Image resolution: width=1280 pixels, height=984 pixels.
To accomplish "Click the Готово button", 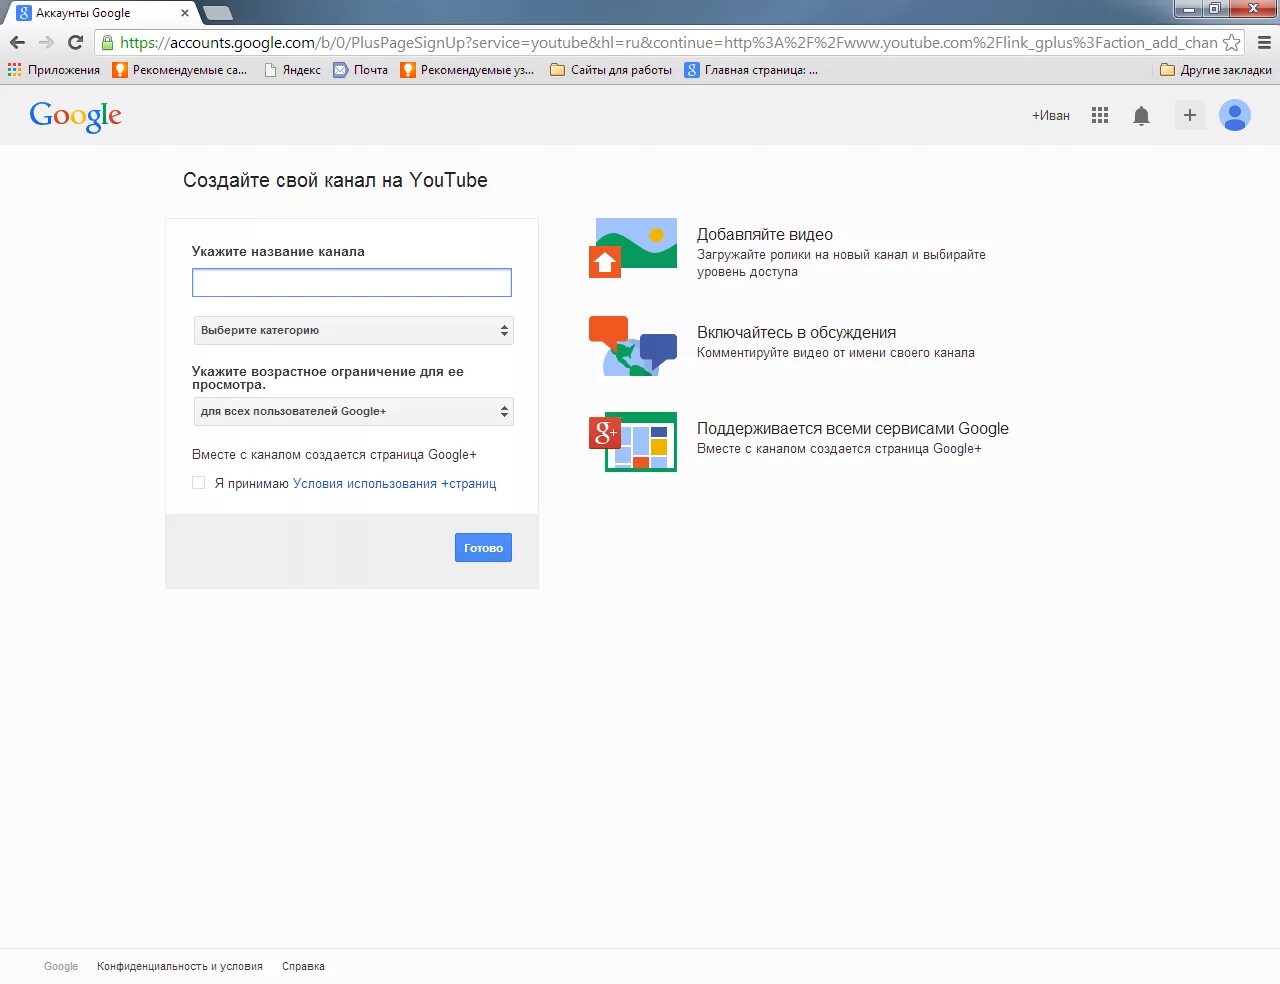I will point(483,548).
